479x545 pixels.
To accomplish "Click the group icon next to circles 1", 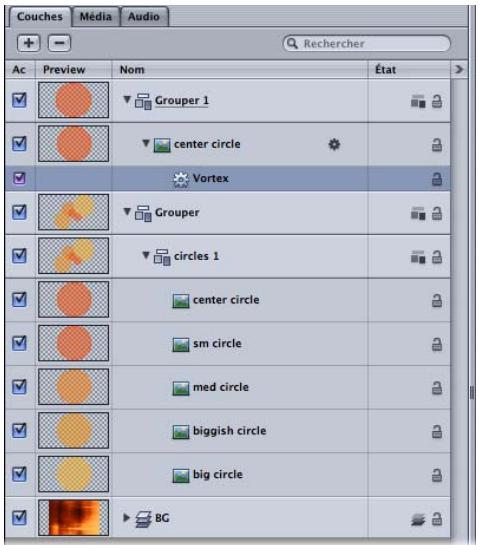I will [162, 257].
